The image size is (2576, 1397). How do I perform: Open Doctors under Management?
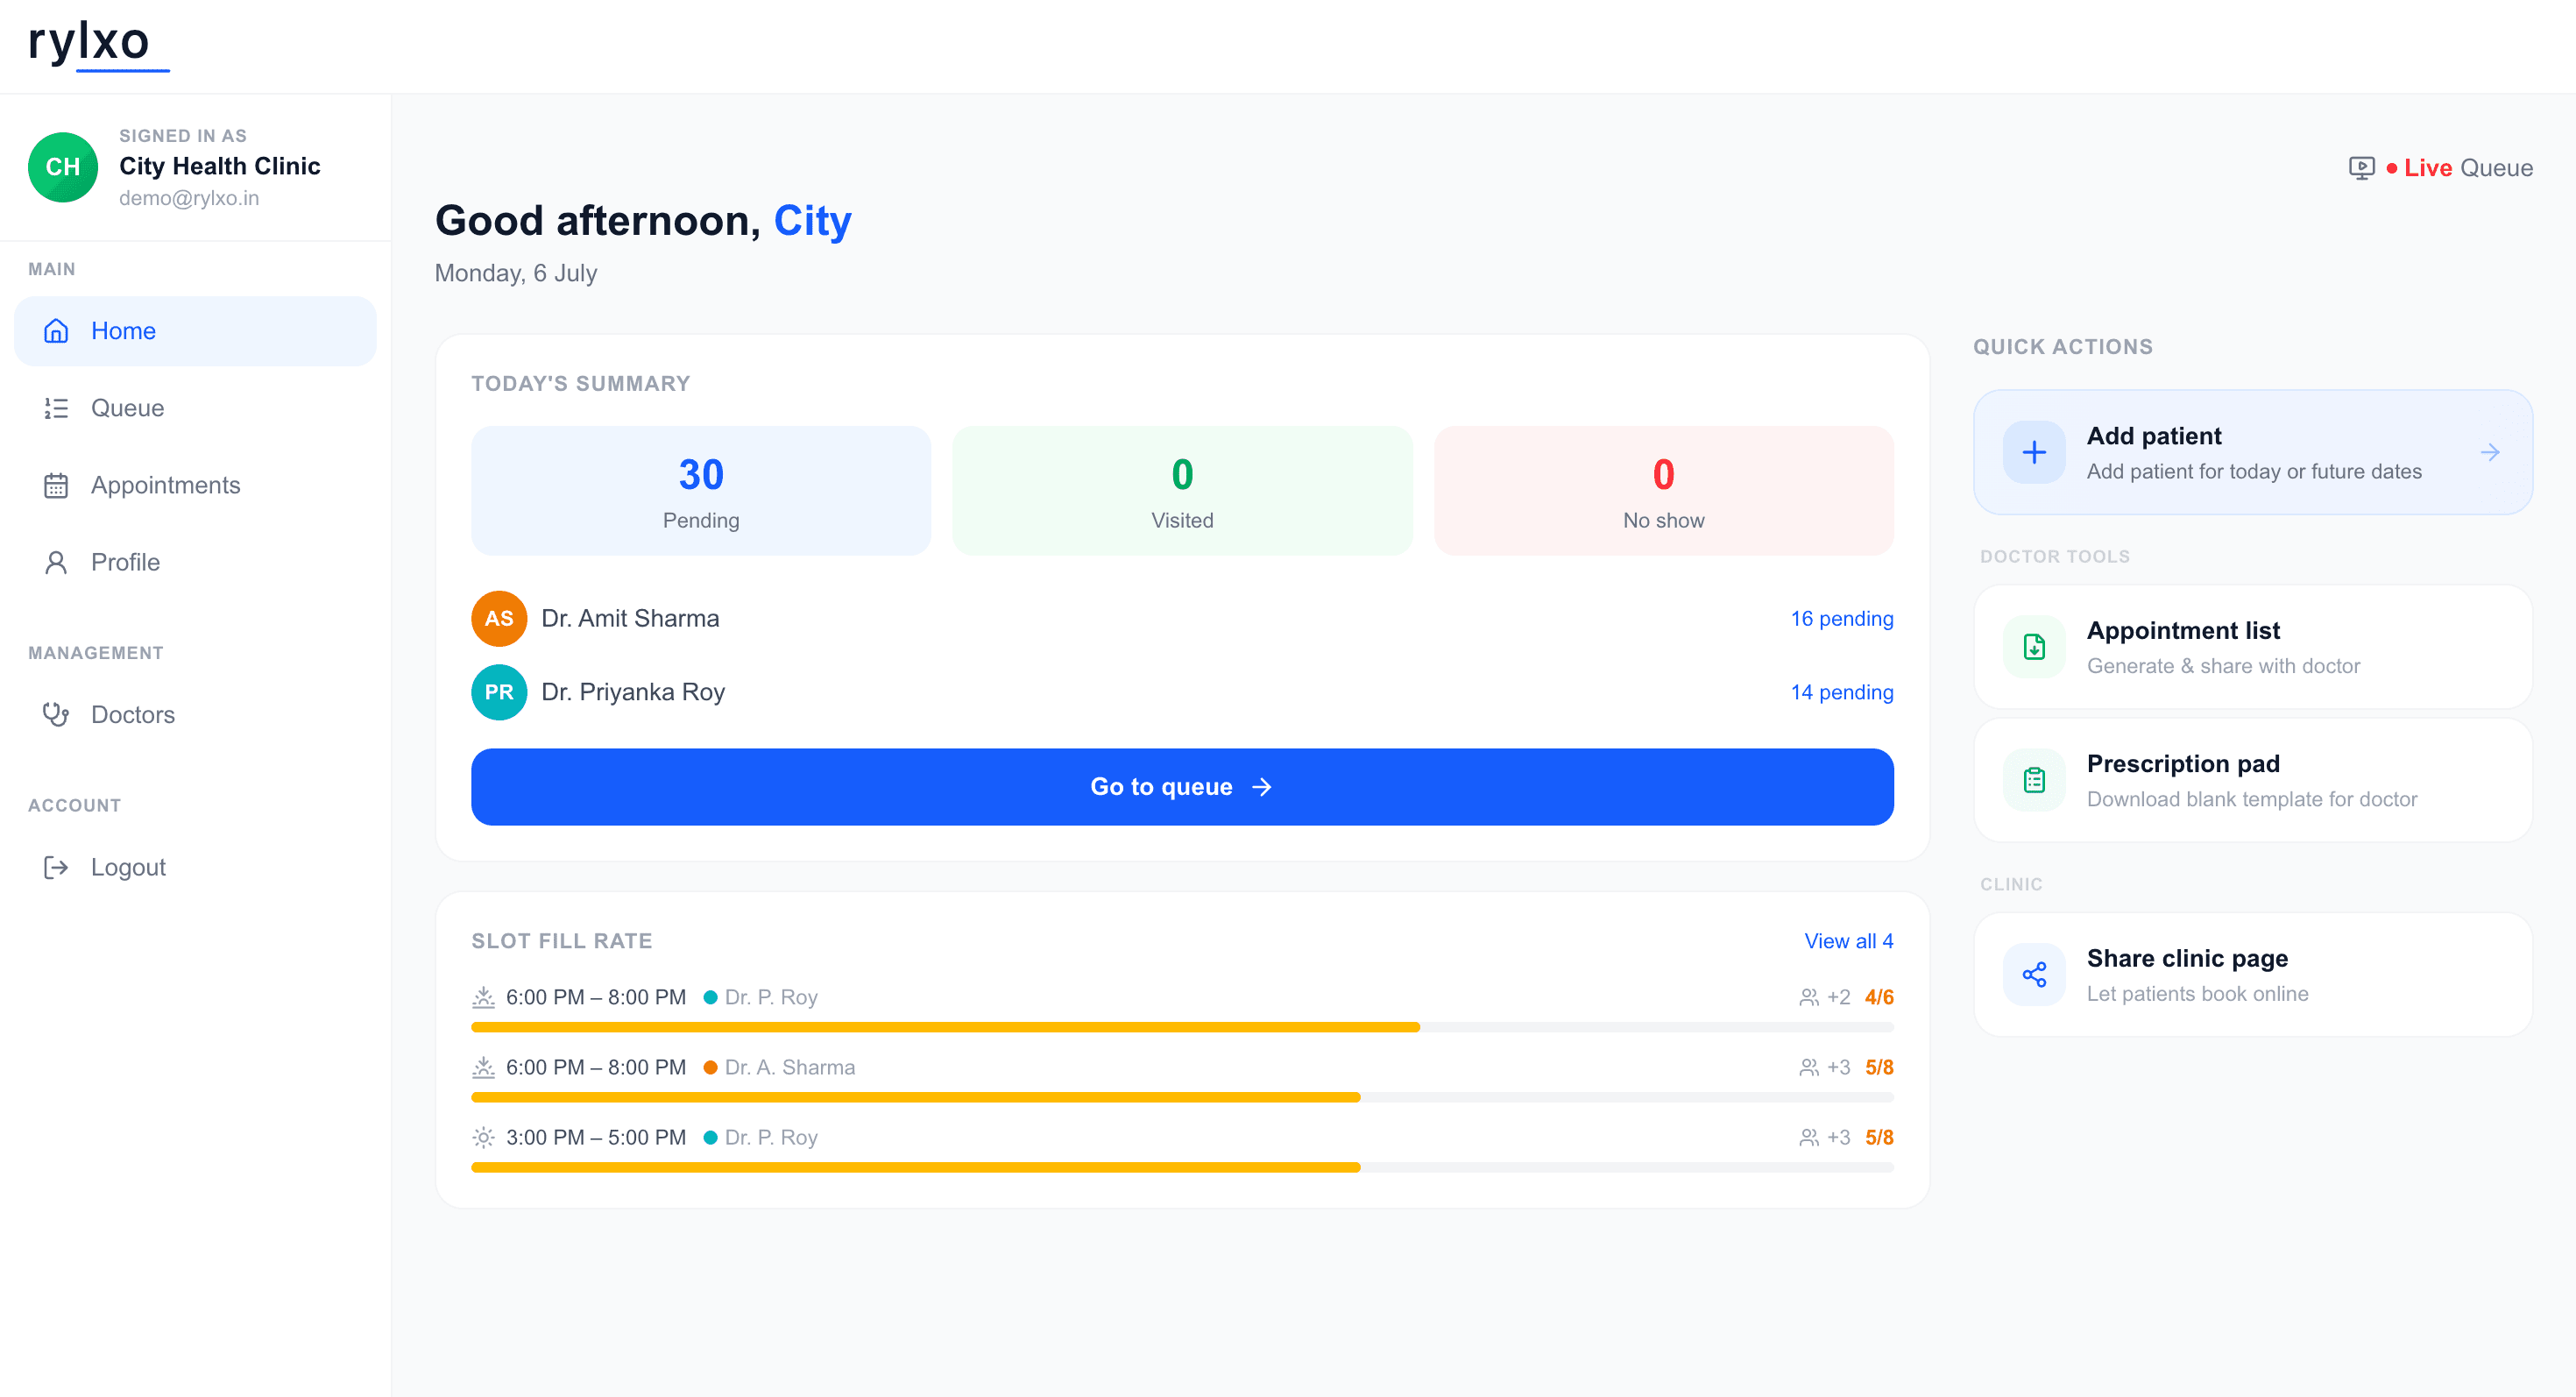[x=195, y=714]
